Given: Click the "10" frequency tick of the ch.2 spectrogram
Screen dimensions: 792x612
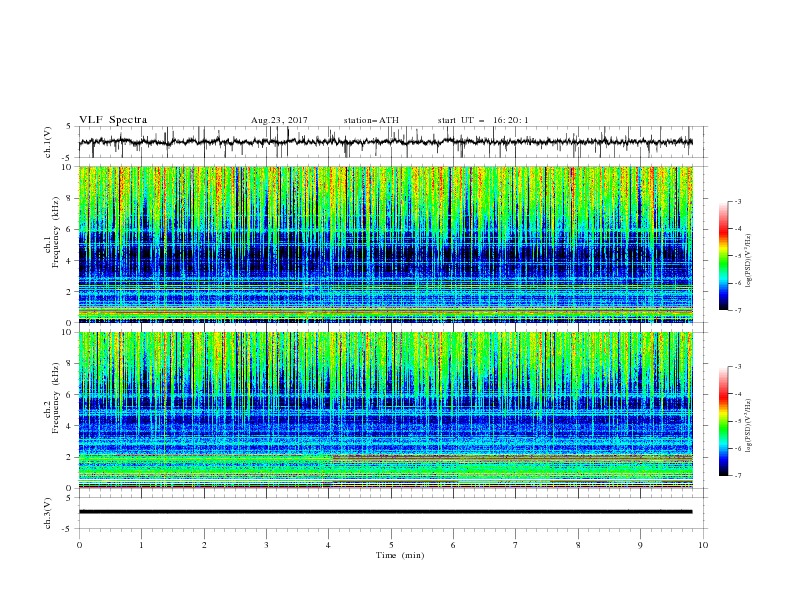Looking at the screenshot, I should [x=67, y=332].
